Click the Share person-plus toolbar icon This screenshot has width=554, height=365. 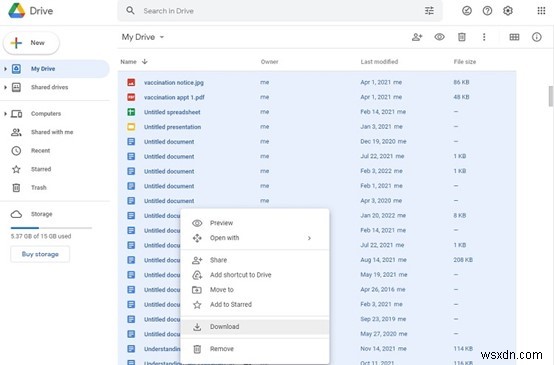tap(417, 37)
